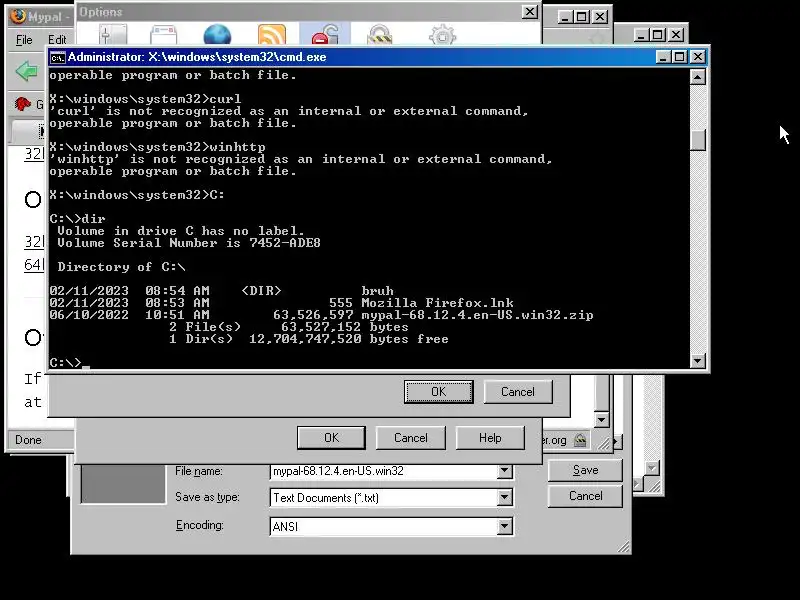Click OK in the Options dialog
The height and width of the screenshot is (600, 800).
point(331,438)
